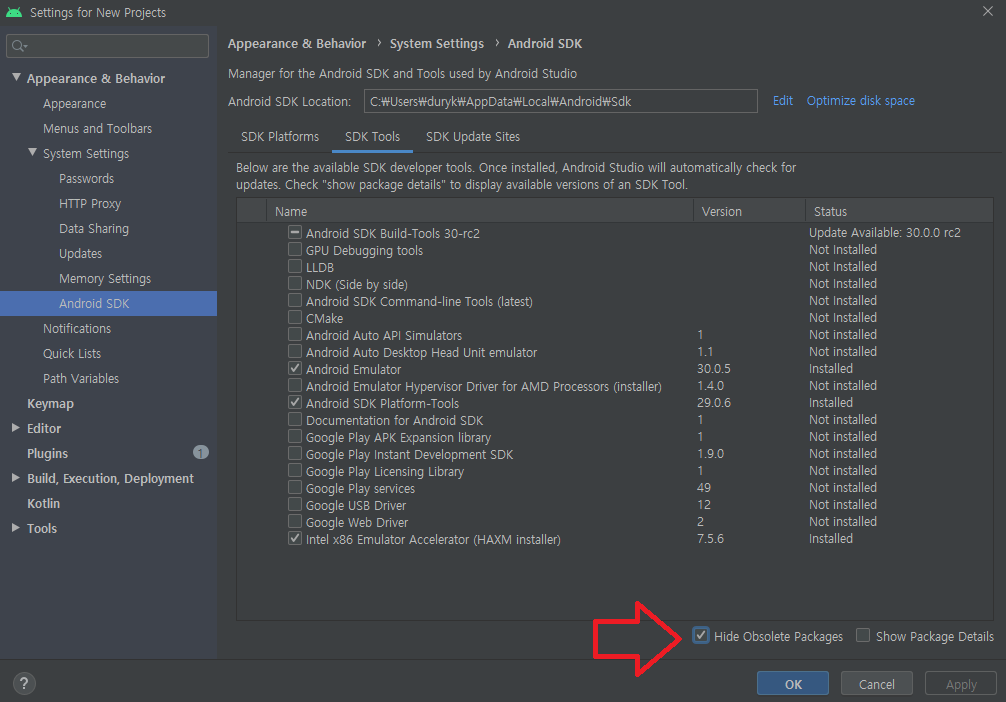1006x702 pixels.
Task: Confirm settings with the OK button
Action: pos(793,684)
